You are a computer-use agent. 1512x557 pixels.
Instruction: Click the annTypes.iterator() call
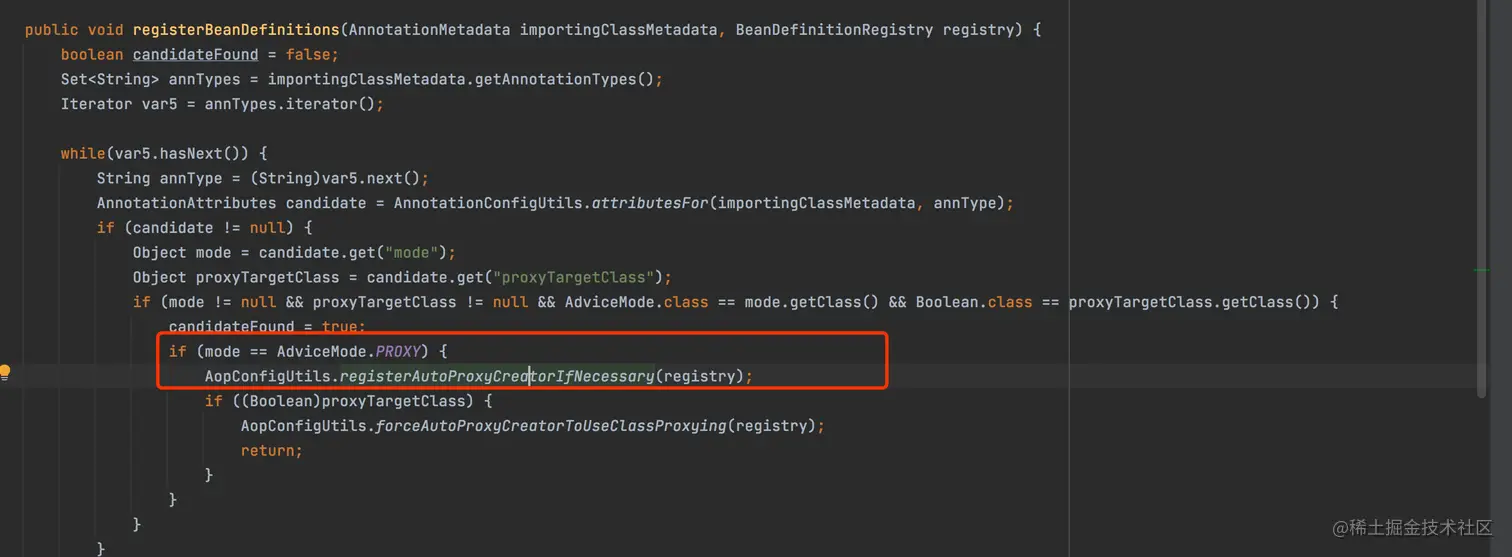(291, 104)
